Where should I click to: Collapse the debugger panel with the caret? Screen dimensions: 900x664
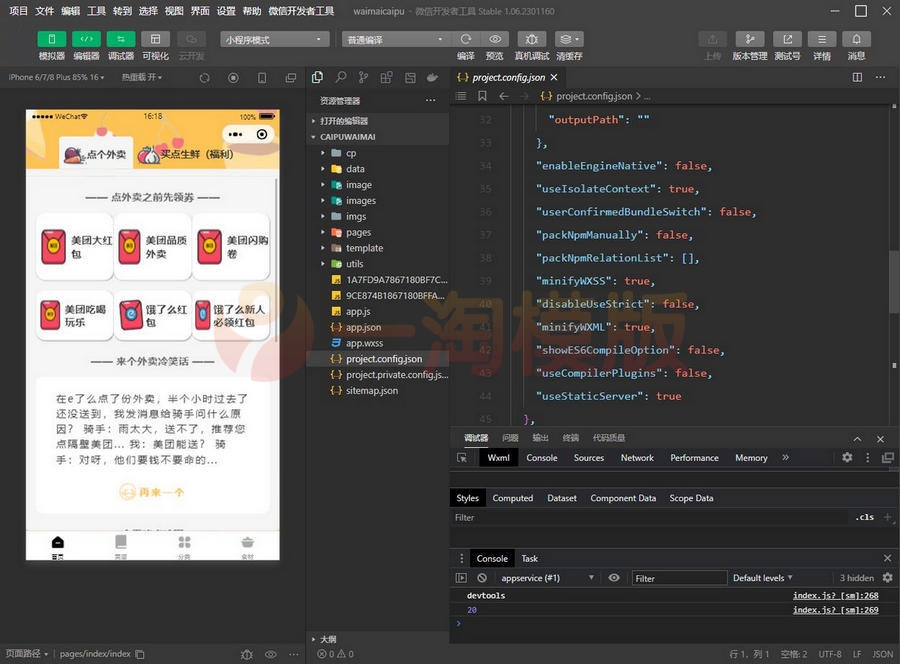click(x=857, y=439)
